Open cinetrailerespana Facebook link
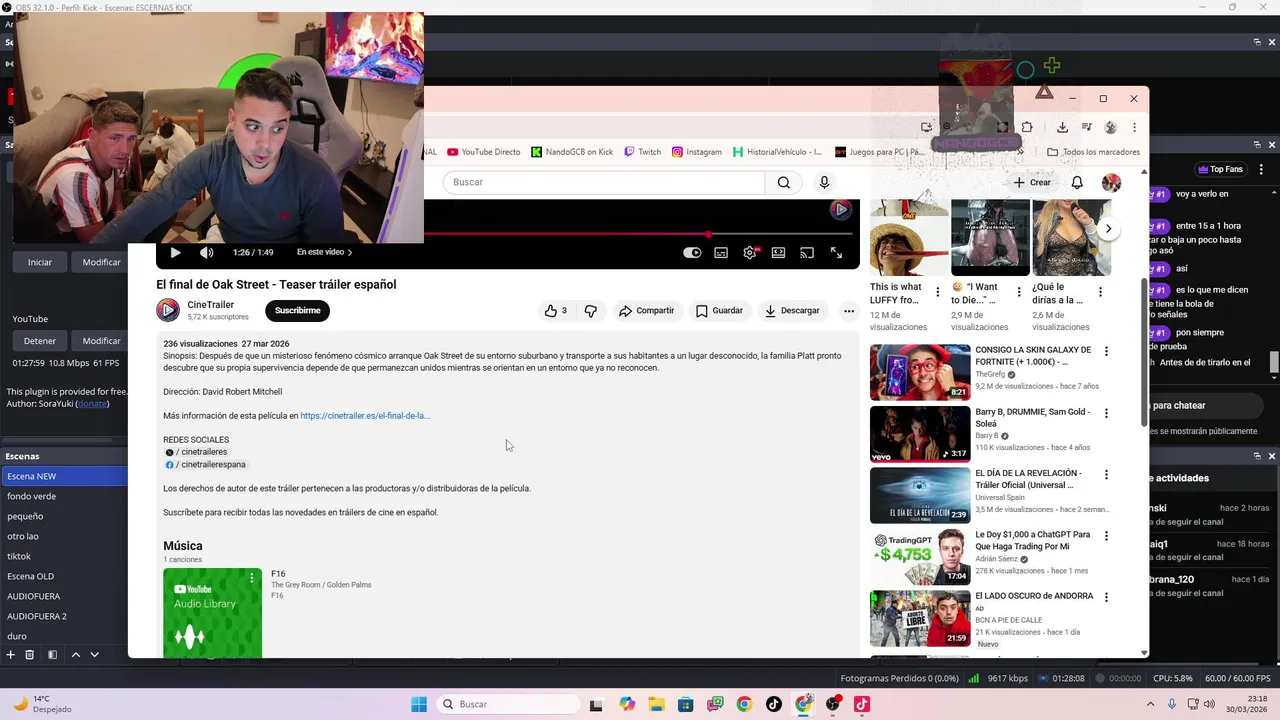The image size is (1280, 720). coord(206,465)
